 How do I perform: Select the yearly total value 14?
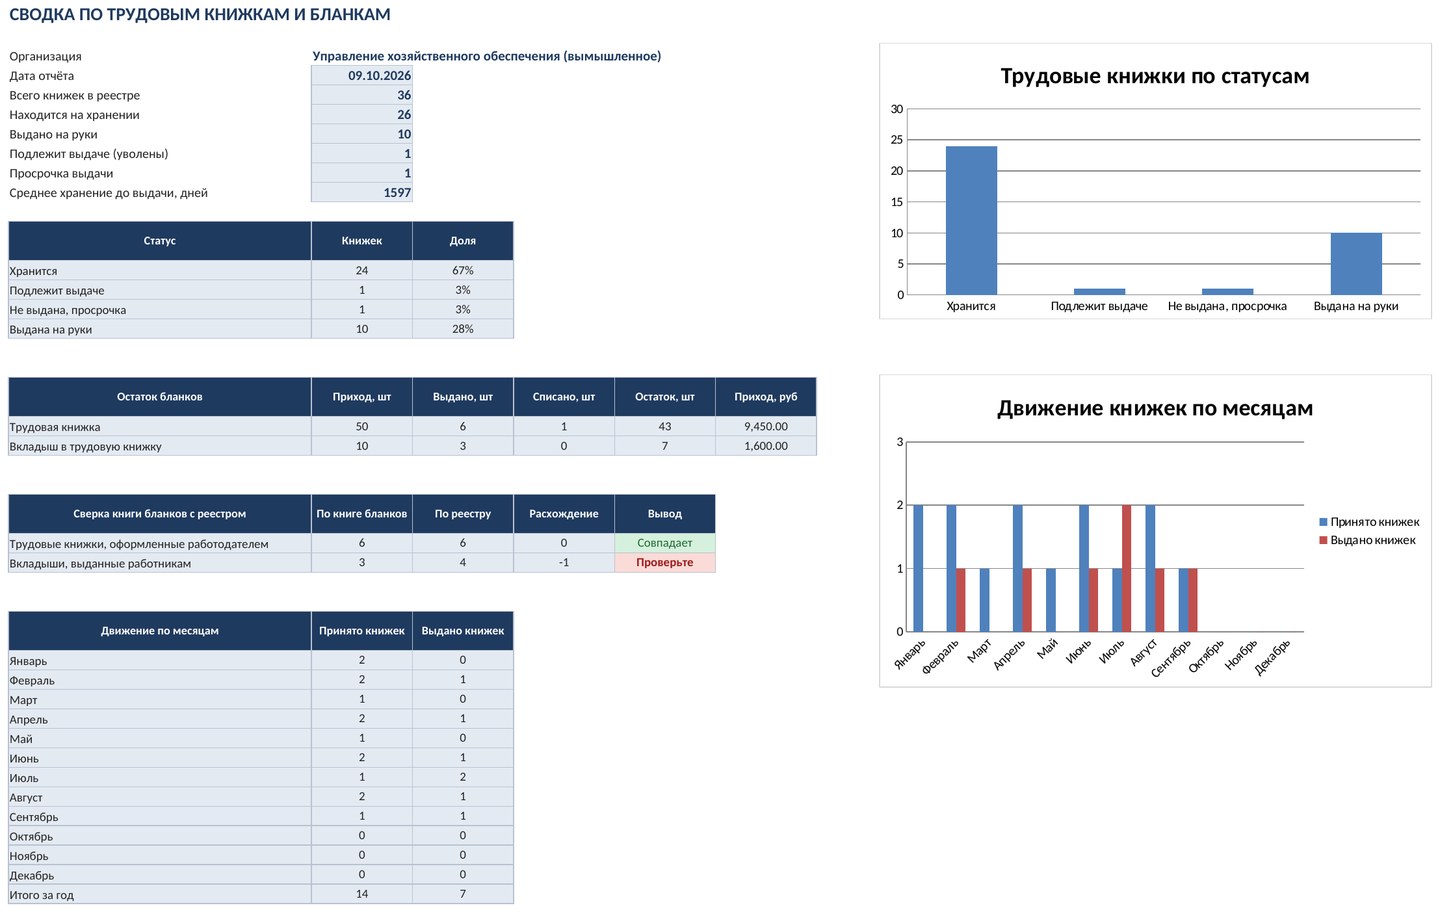[x=362, y=894]
